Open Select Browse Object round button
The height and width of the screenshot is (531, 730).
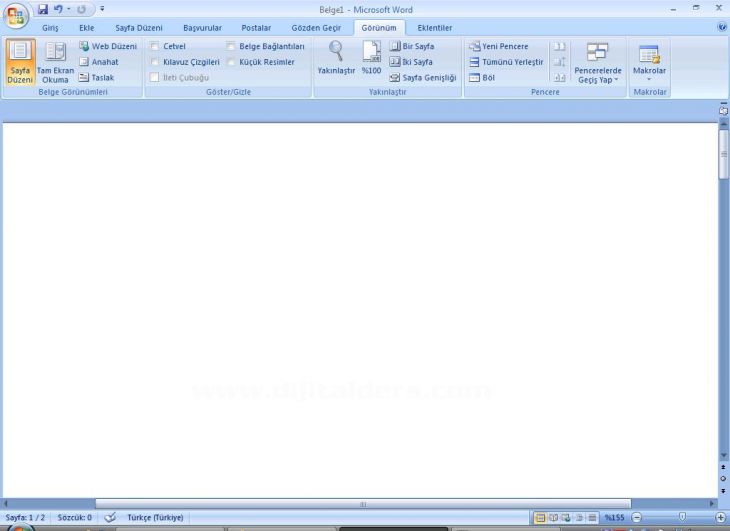723,478
